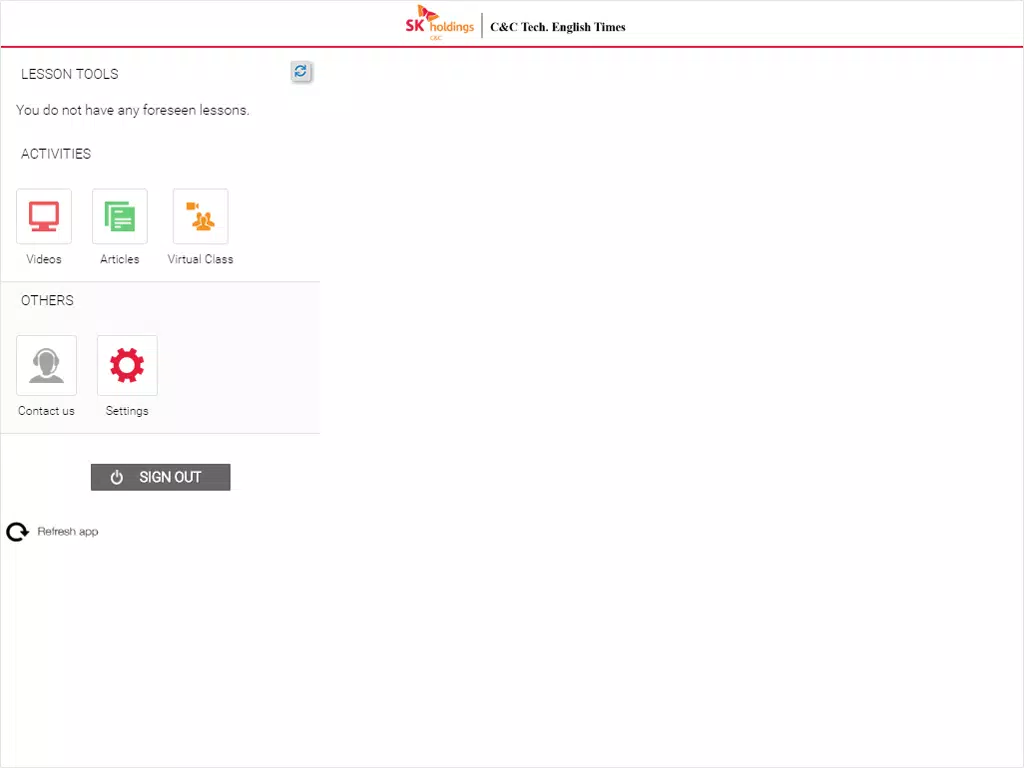Click the OTHERS section heading
1024x768 pixels.
click(x=48, y=300)
